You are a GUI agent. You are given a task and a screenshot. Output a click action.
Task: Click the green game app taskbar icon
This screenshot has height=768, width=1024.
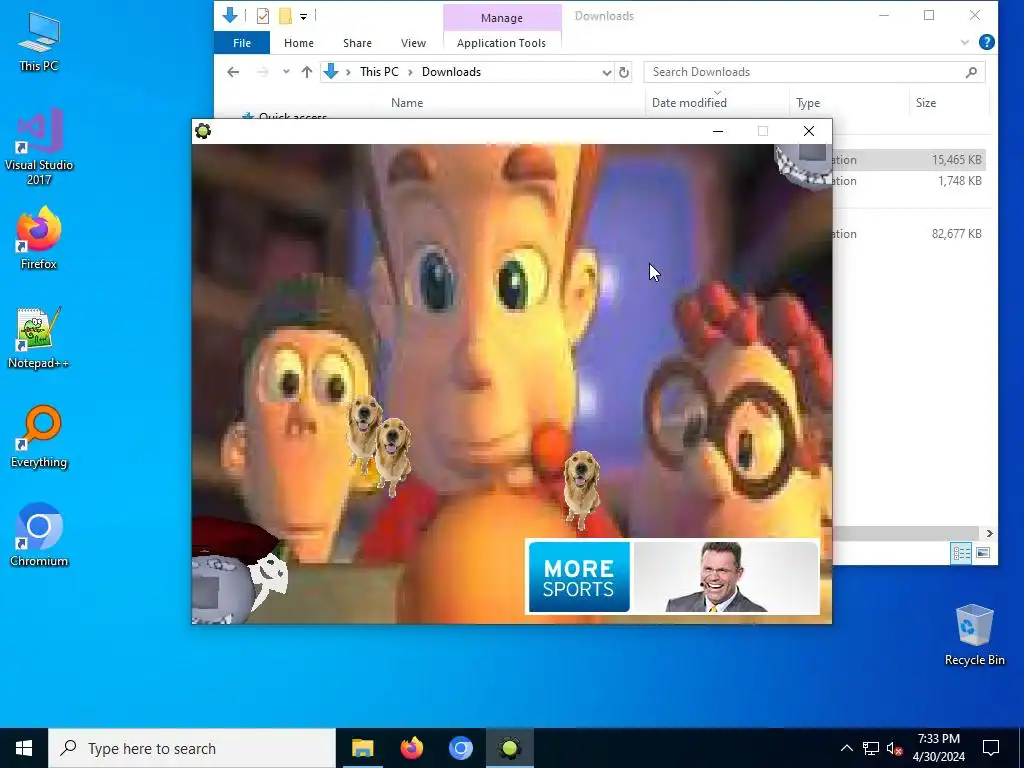point(510,748)
